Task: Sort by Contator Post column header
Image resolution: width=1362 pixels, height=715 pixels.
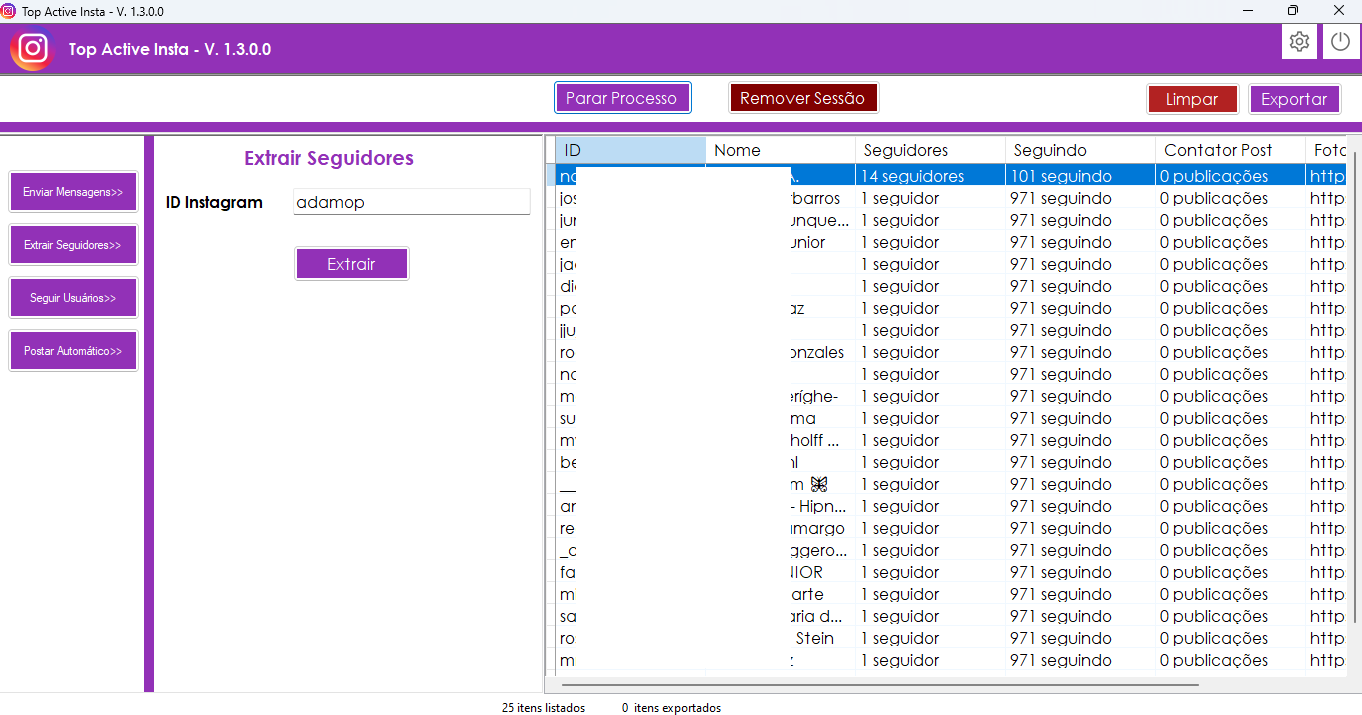Action: [x=1230, y=150]
